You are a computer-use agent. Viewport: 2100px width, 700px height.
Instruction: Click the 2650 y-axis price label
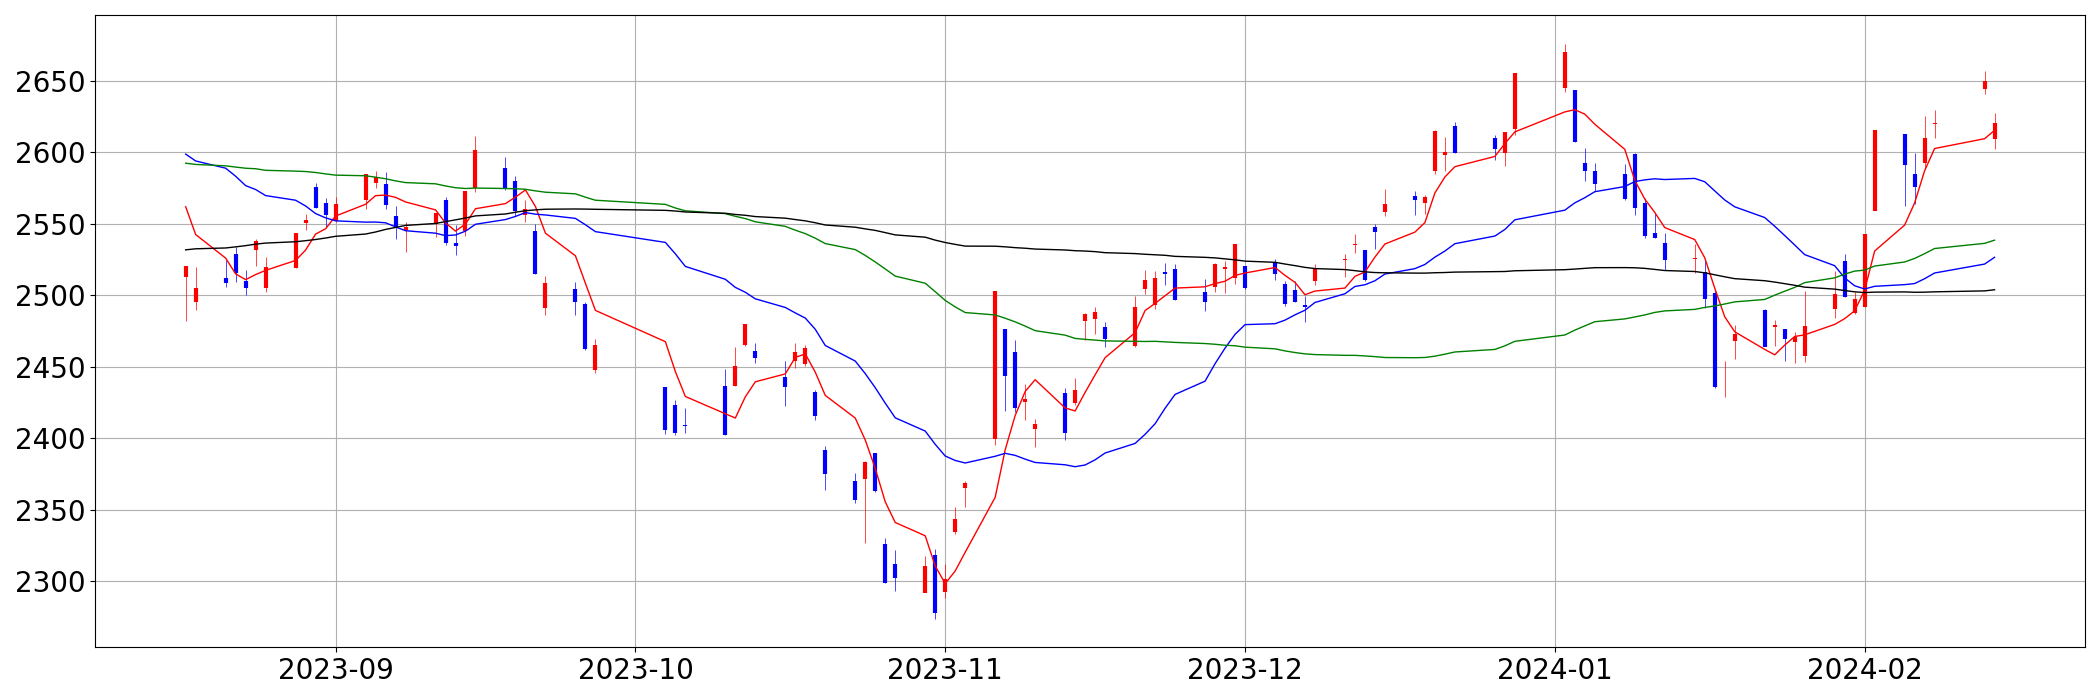(x=49, y=82)
